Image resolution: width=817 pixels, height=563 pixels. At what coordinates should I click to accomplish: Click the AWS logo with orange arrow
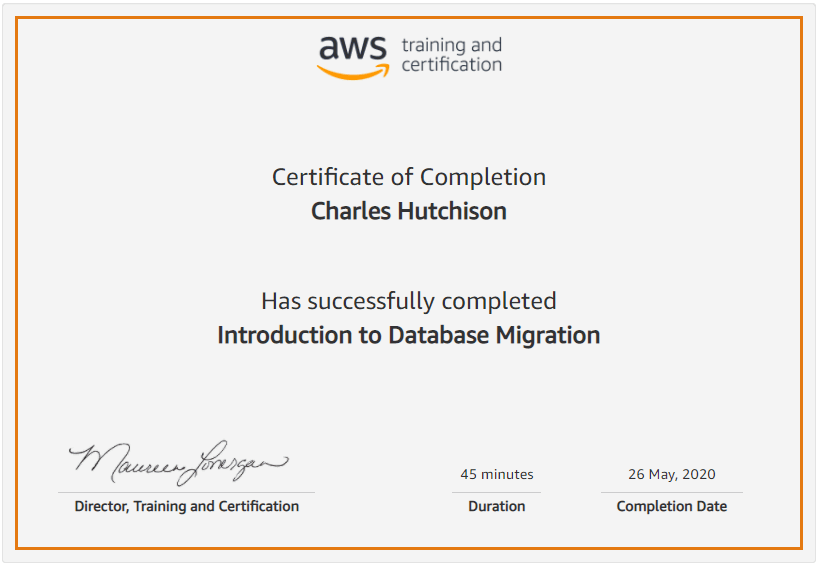(x=353, y=57)
